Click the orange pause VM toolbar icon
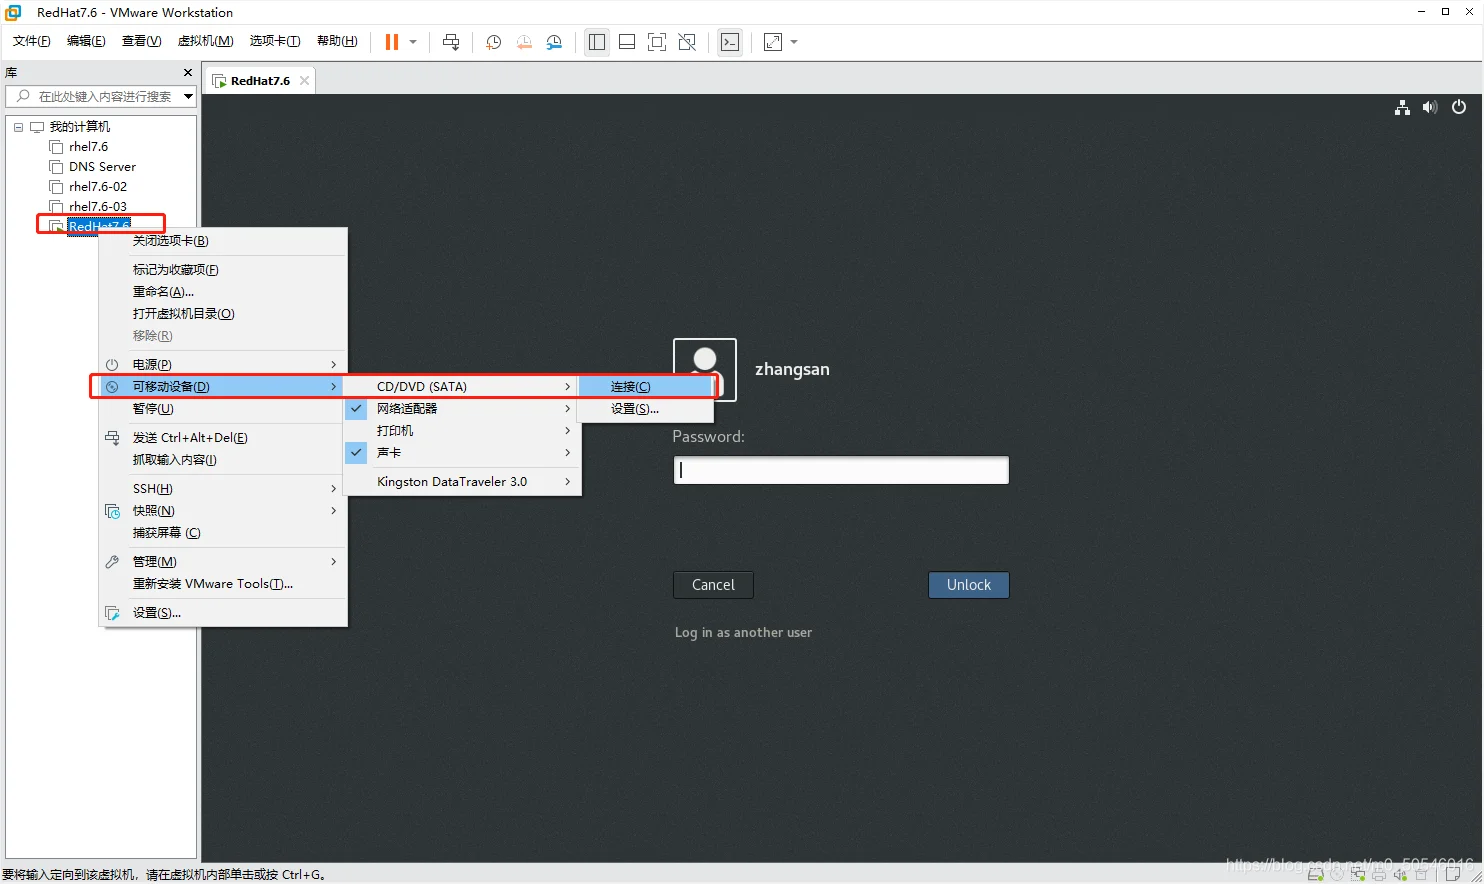This screenshot has width=1484, height=884. [392, 42]
